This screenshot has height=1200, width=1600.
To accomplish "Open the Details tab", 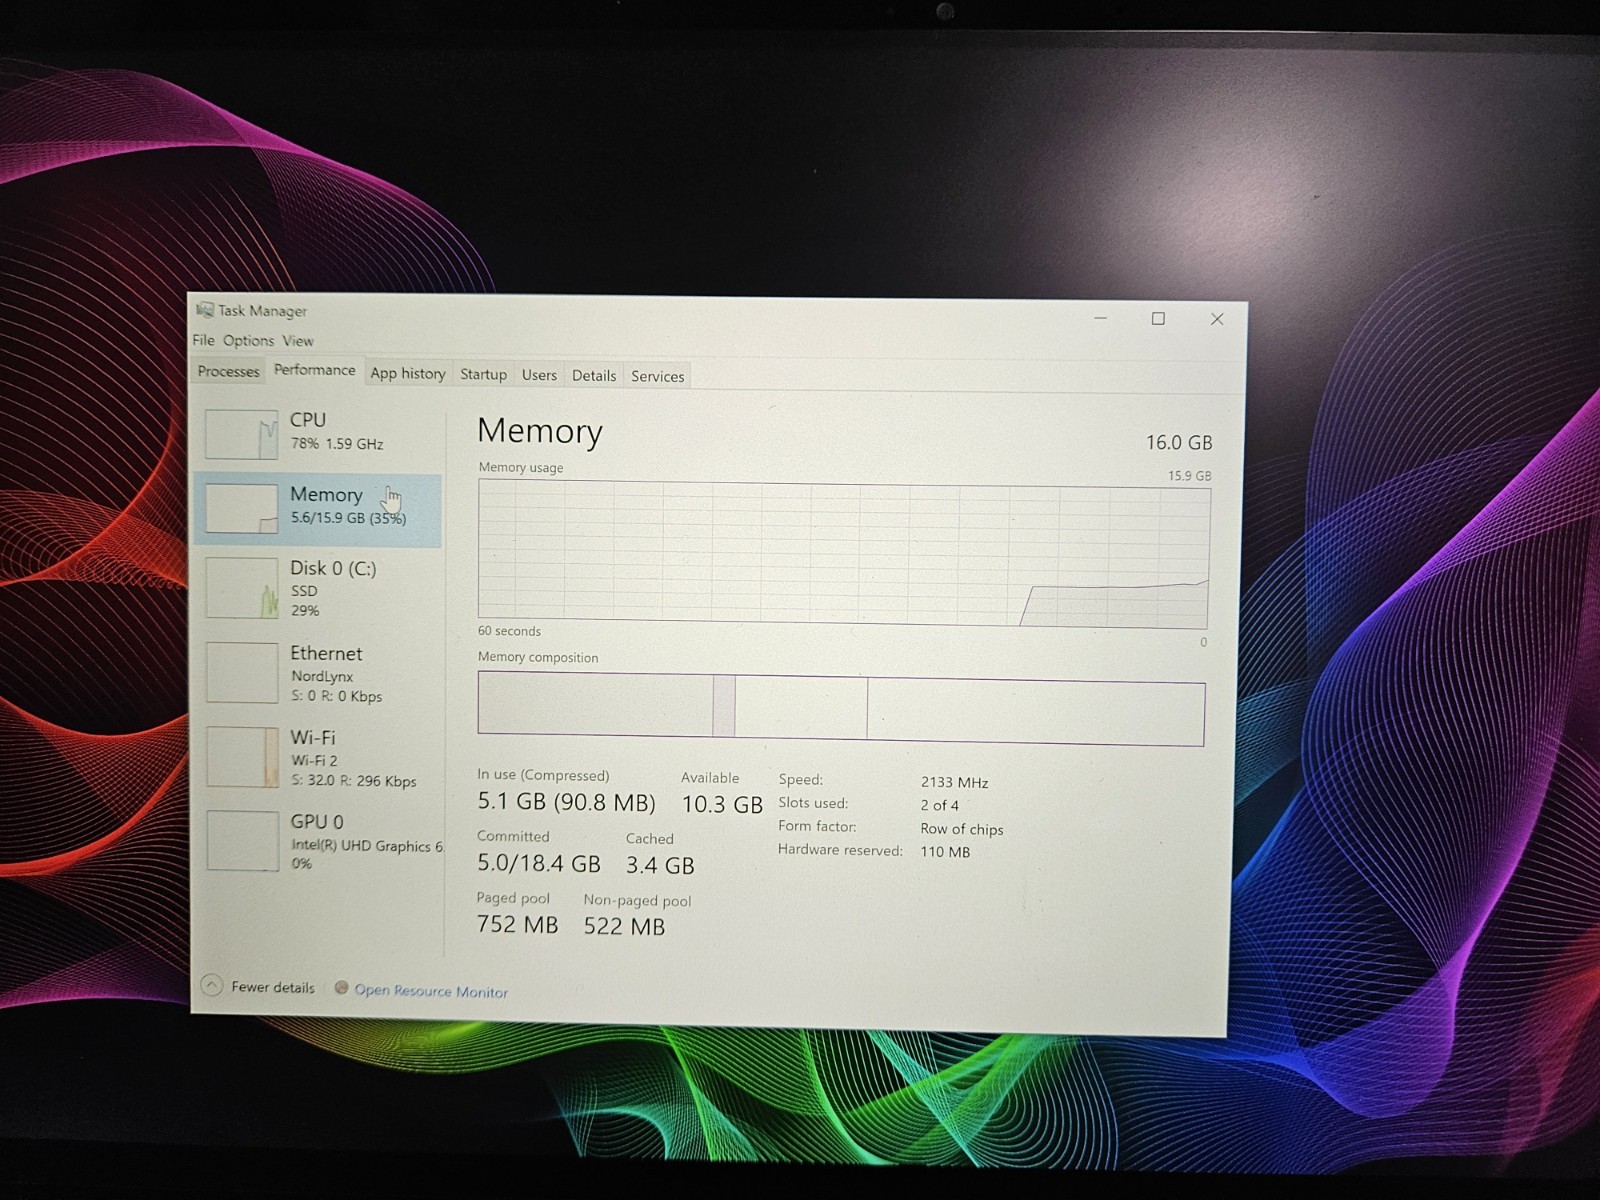I will [593, 376].
